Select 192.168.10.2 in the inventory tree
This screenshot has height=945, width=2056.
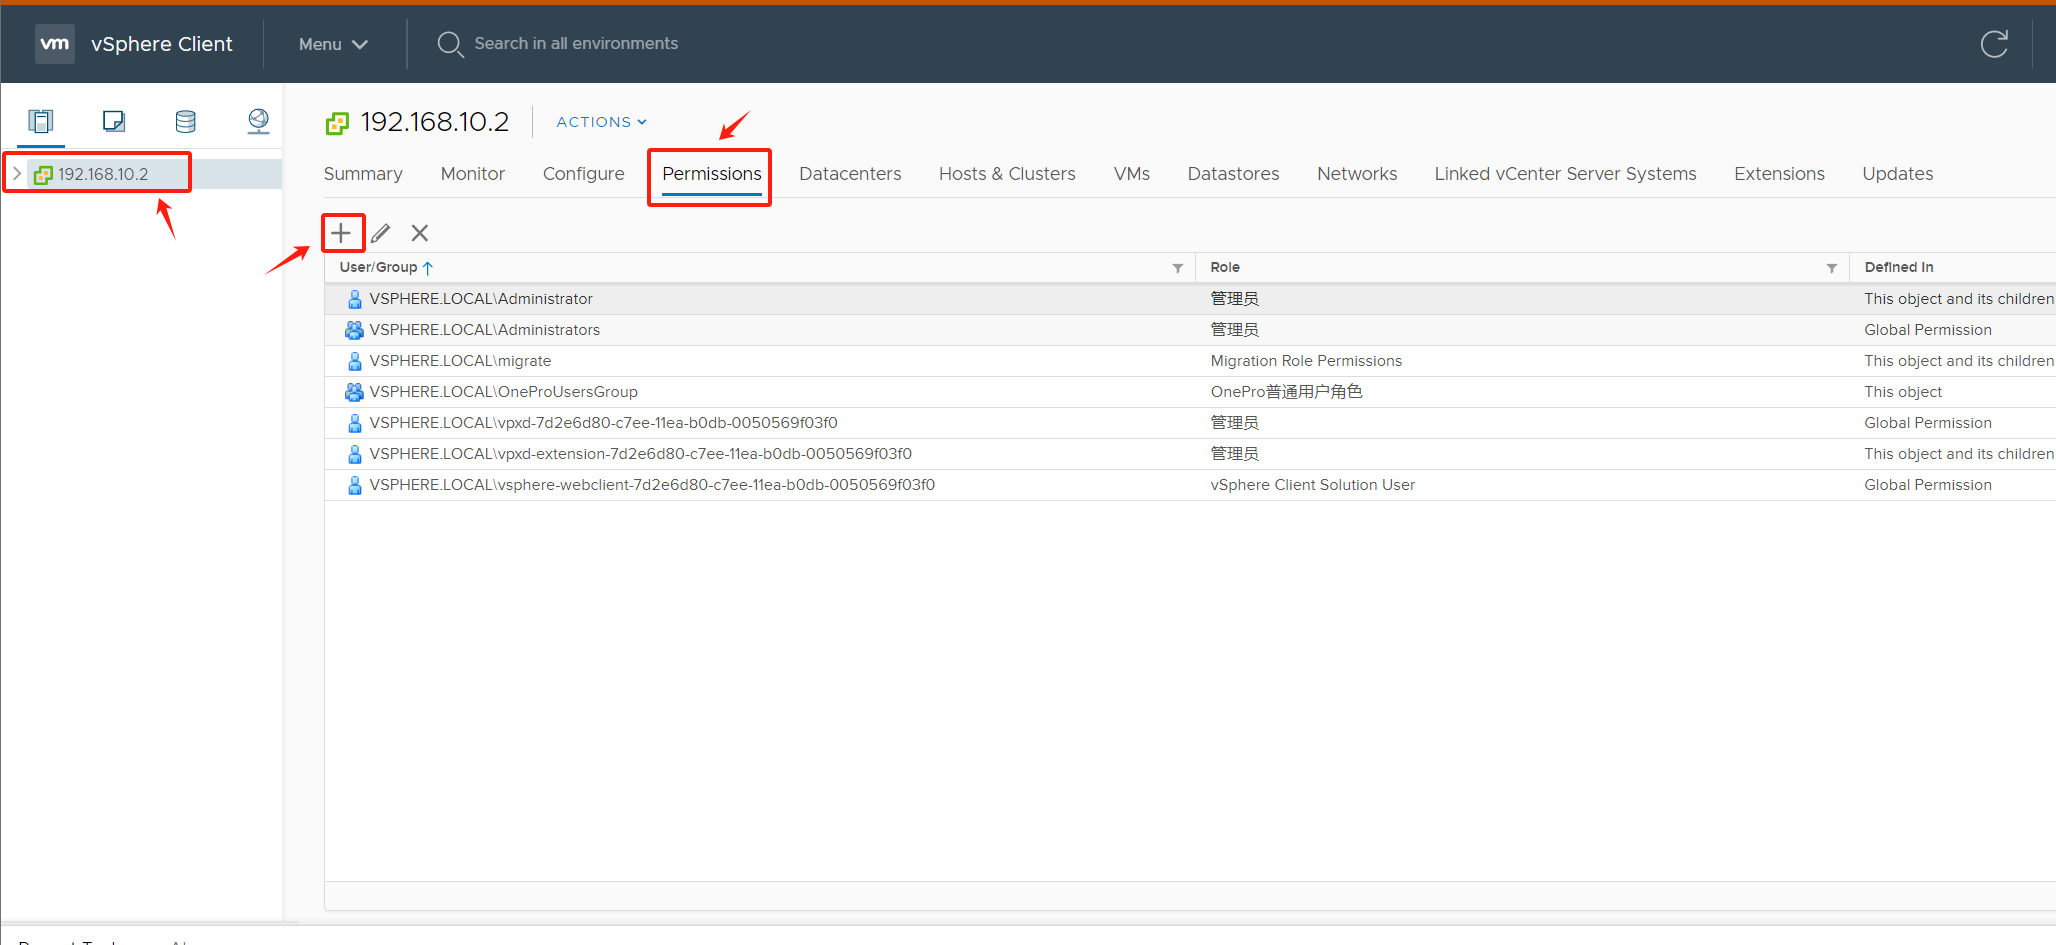(x=103, y=174)
